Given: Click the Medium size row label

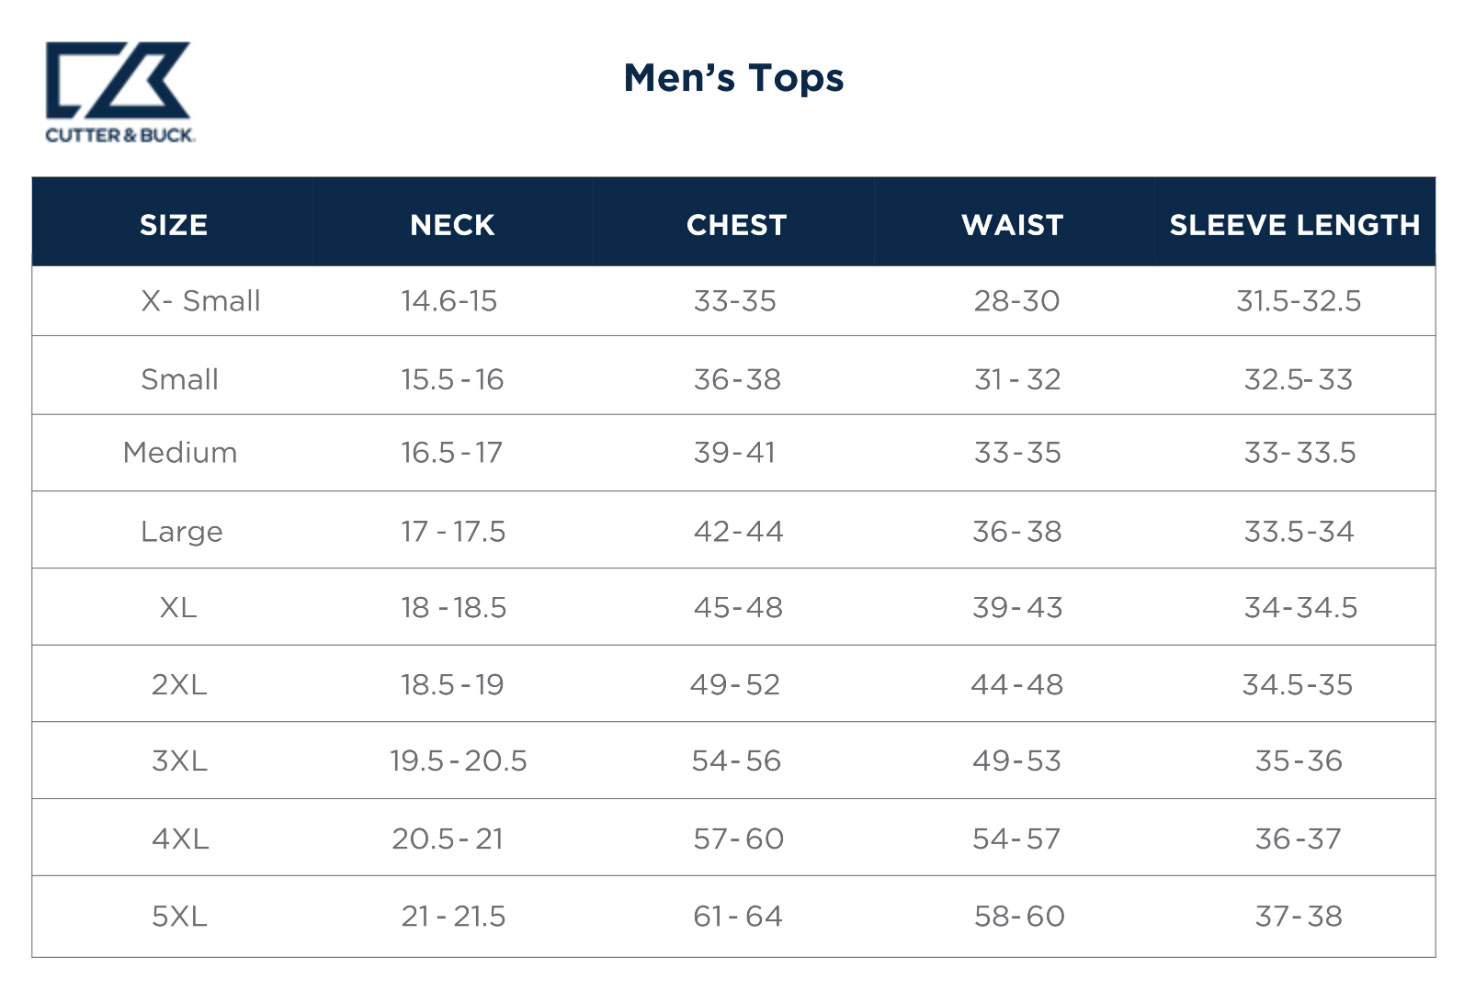Looking at the screenshot, I should (x=180, y=453).
